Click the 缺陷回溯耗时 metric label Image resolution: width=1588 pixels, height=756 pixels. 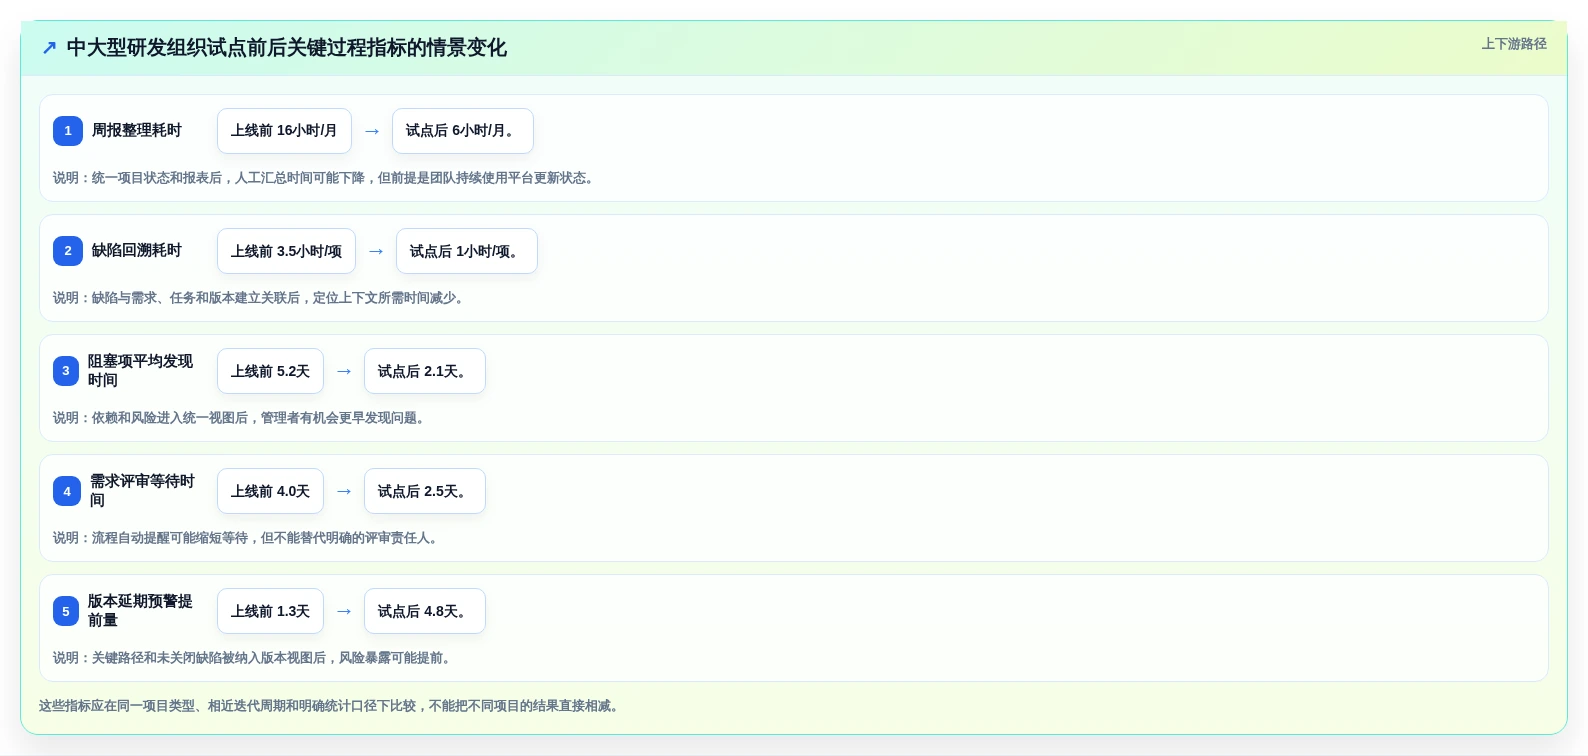point(137,251)
